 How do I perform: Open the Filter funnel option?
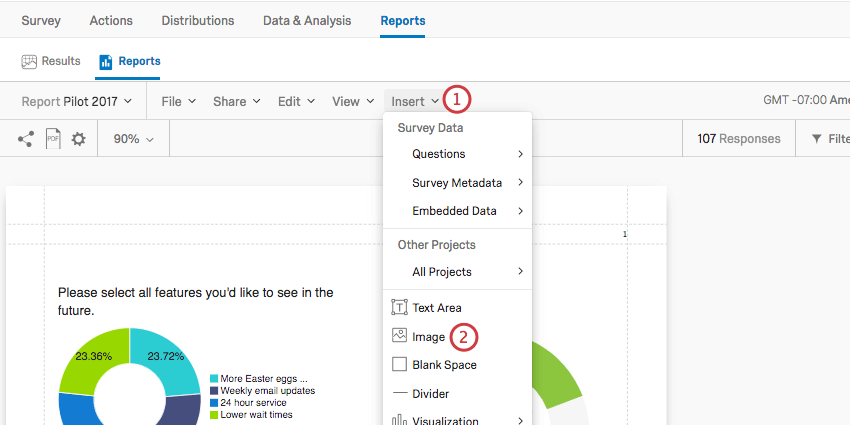(830, 139)
